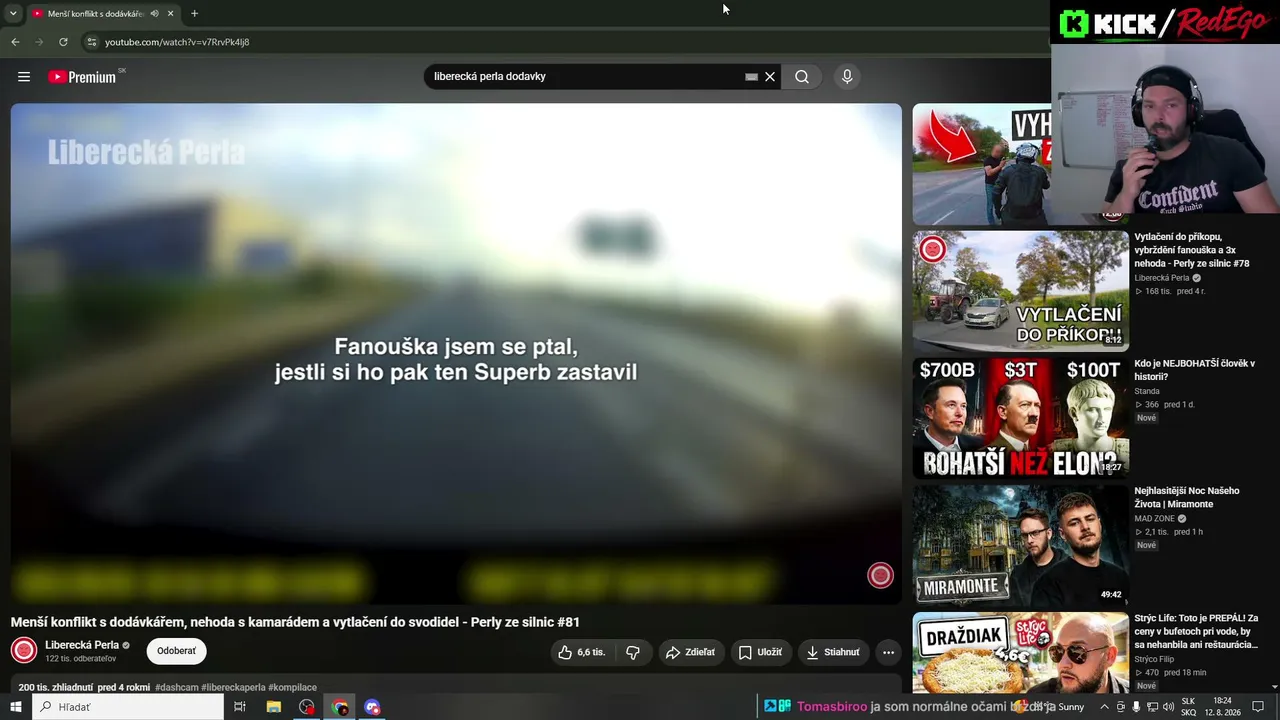The image size is (1280, 720).
Task: Open the Windows Start menu
Action: (x=15, y=707)
